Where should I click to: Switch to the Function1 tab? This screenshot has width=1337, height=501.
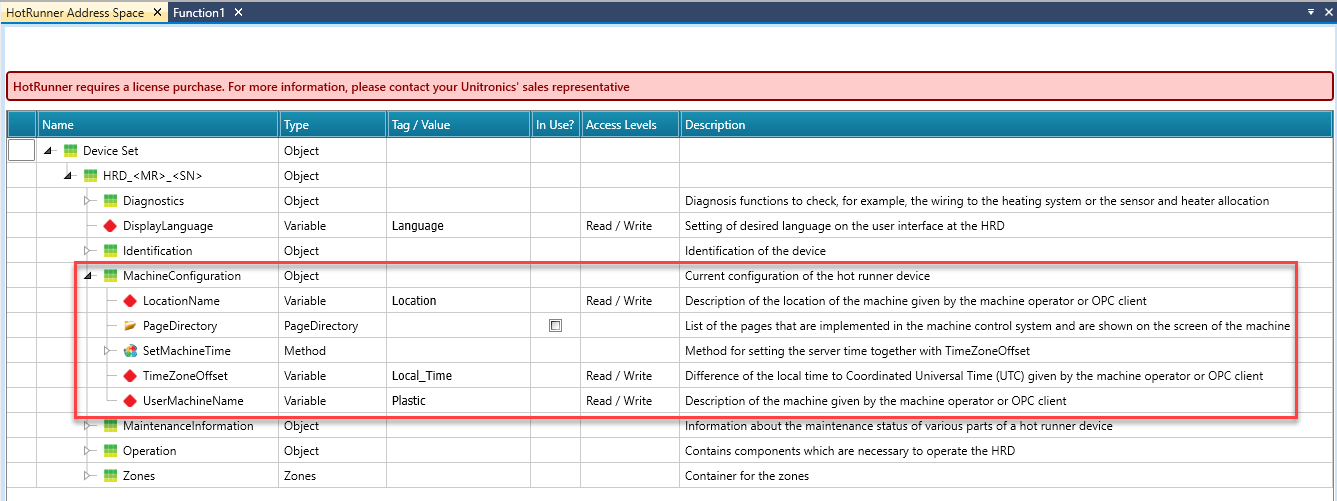[x=198, y=13]
